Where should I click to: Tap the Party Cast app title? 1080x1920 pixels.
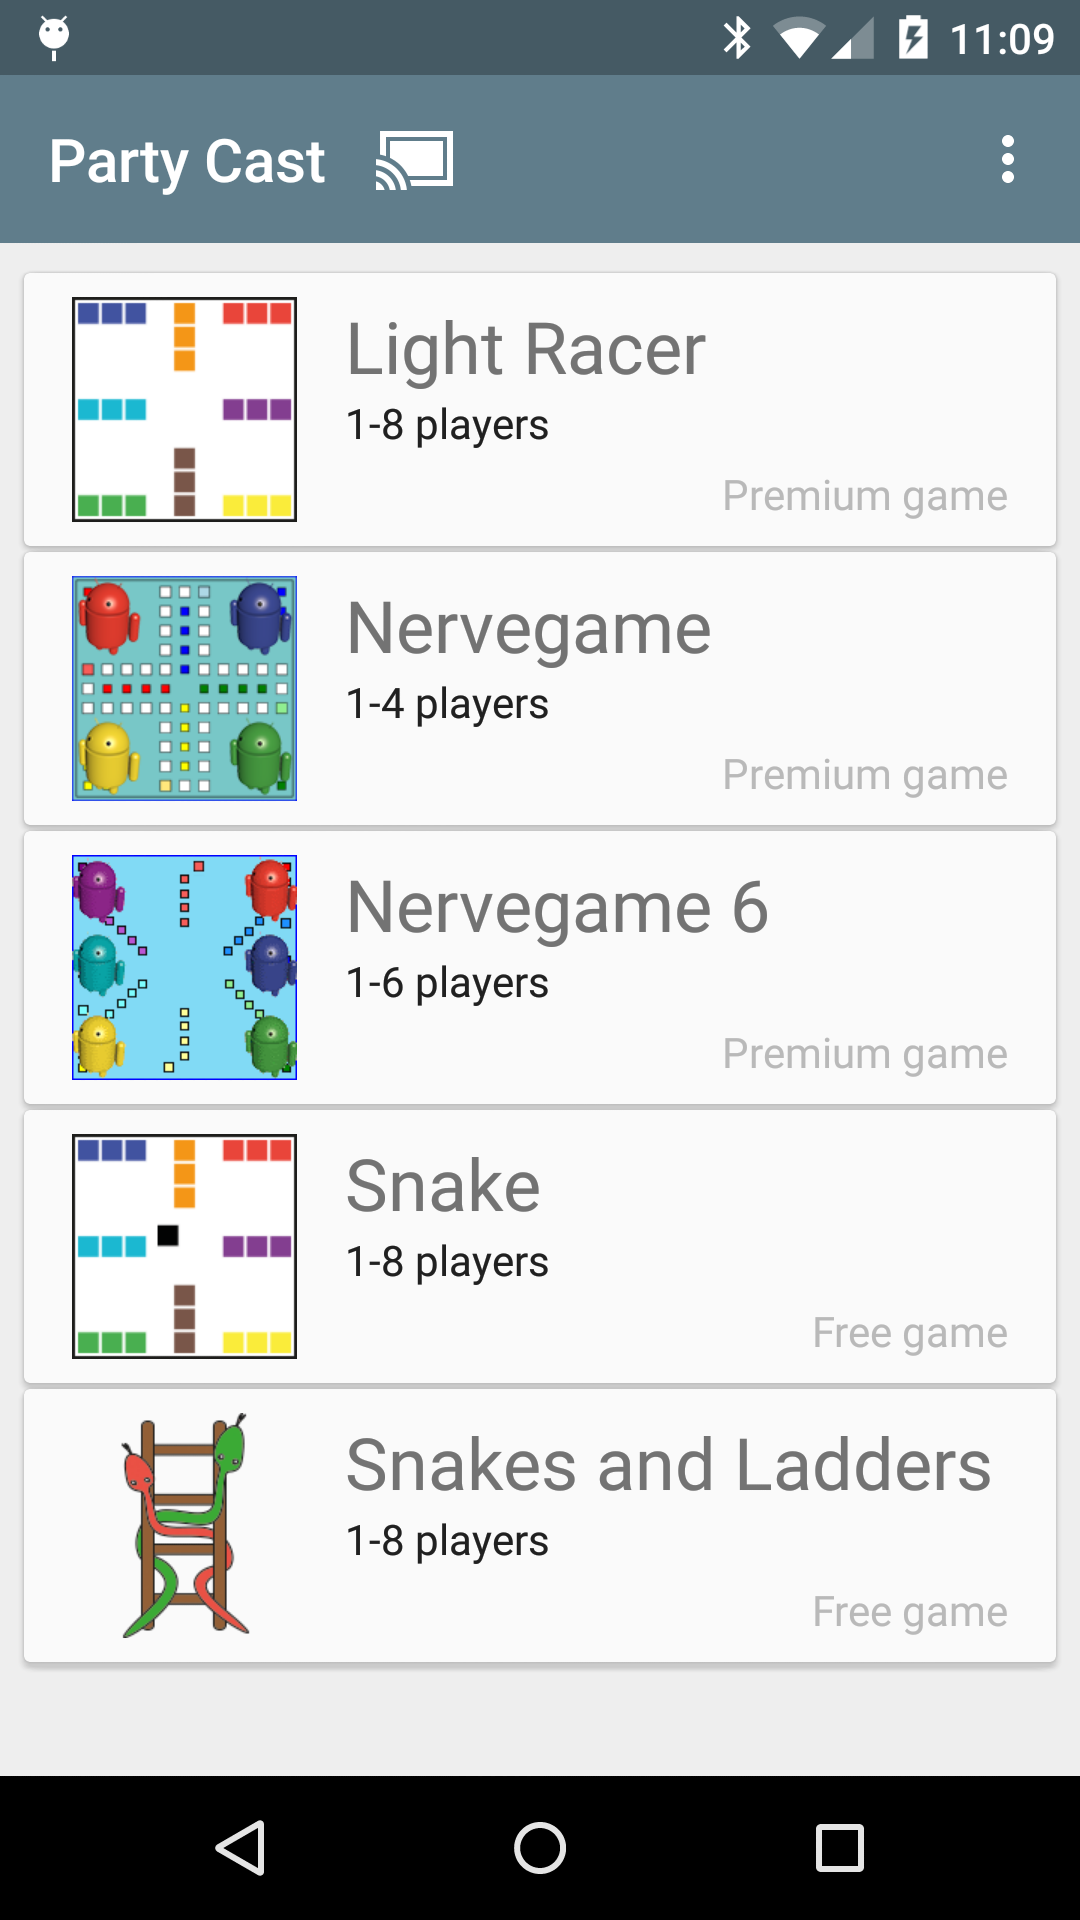point(187,161)
